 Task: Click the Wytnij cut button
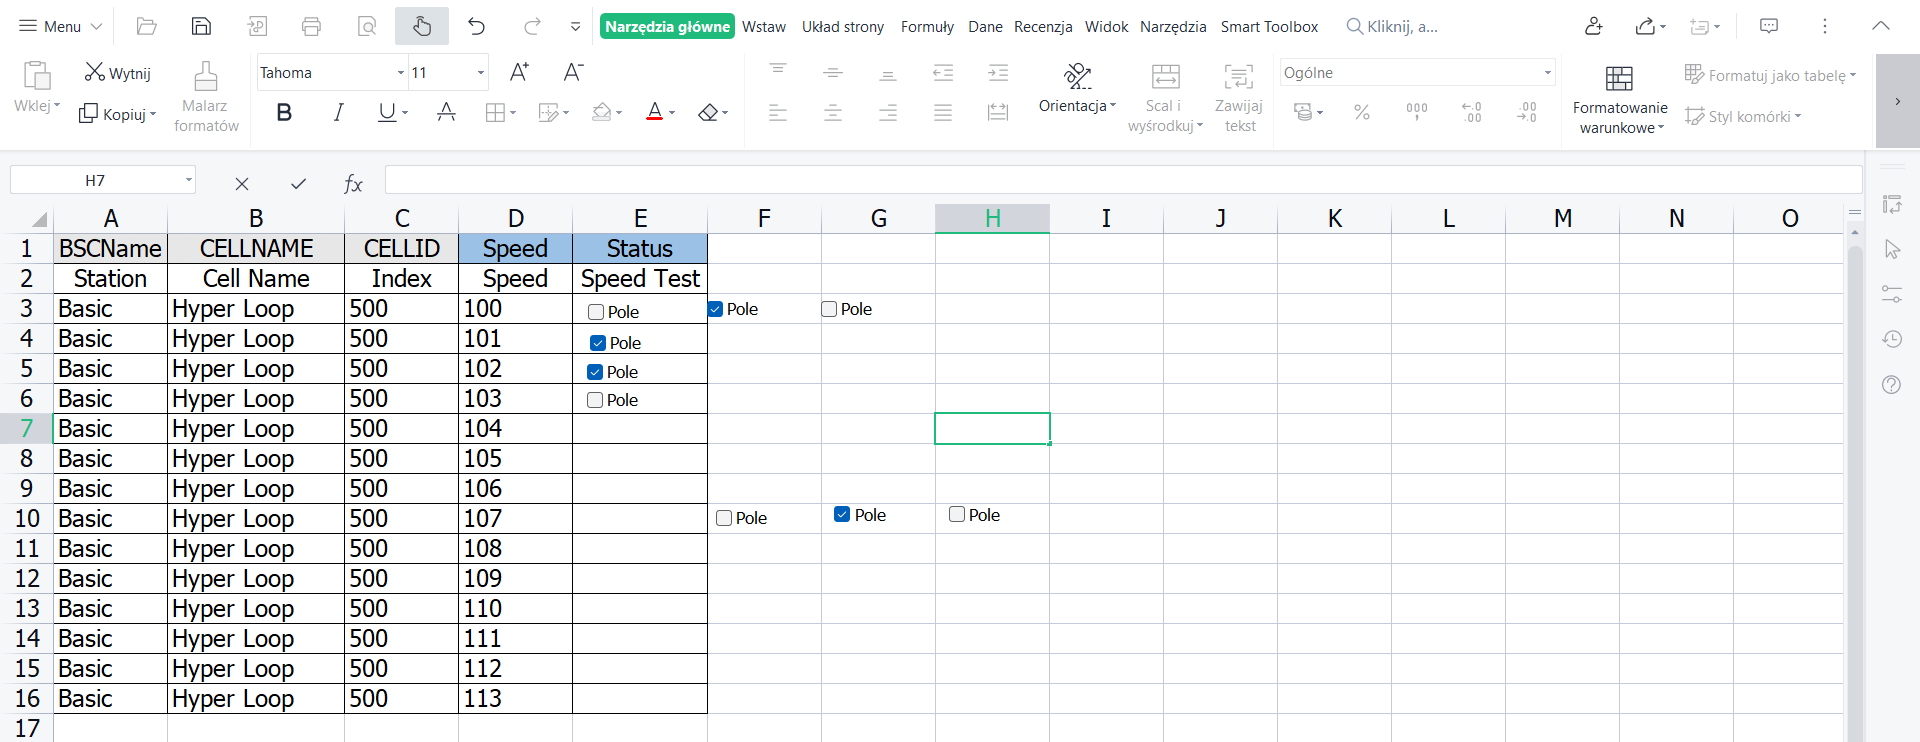pos(118,73)
